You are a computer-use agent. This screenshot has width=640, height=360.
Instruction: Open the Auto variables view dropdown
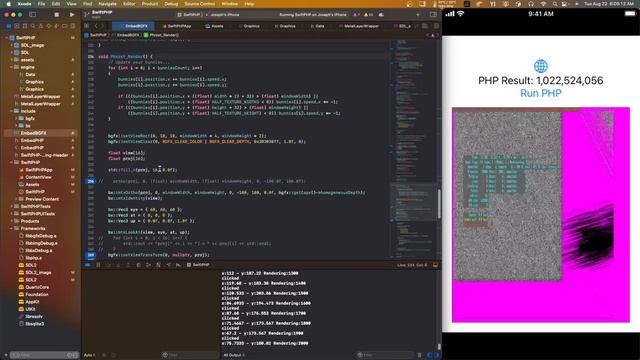[89, 355]
